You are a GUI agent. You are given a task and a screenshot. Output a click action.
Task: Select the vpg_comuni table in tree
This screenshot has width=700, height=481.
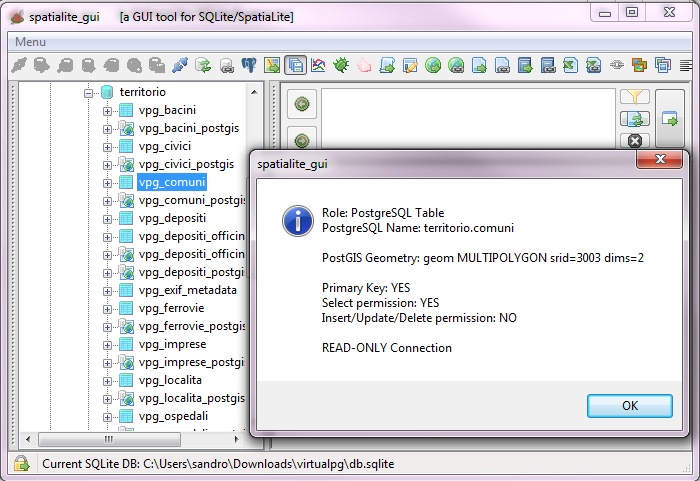coord(172,182)
